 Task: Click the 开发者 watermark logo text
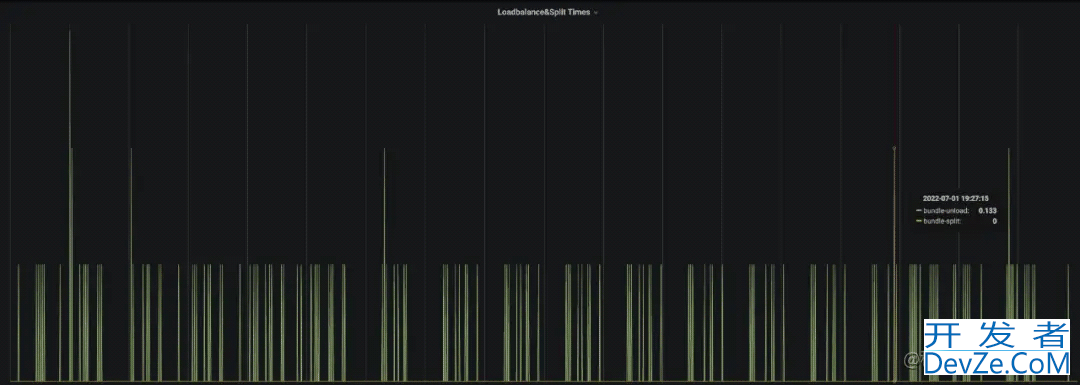pyautogui.click(x=996, y=335)
